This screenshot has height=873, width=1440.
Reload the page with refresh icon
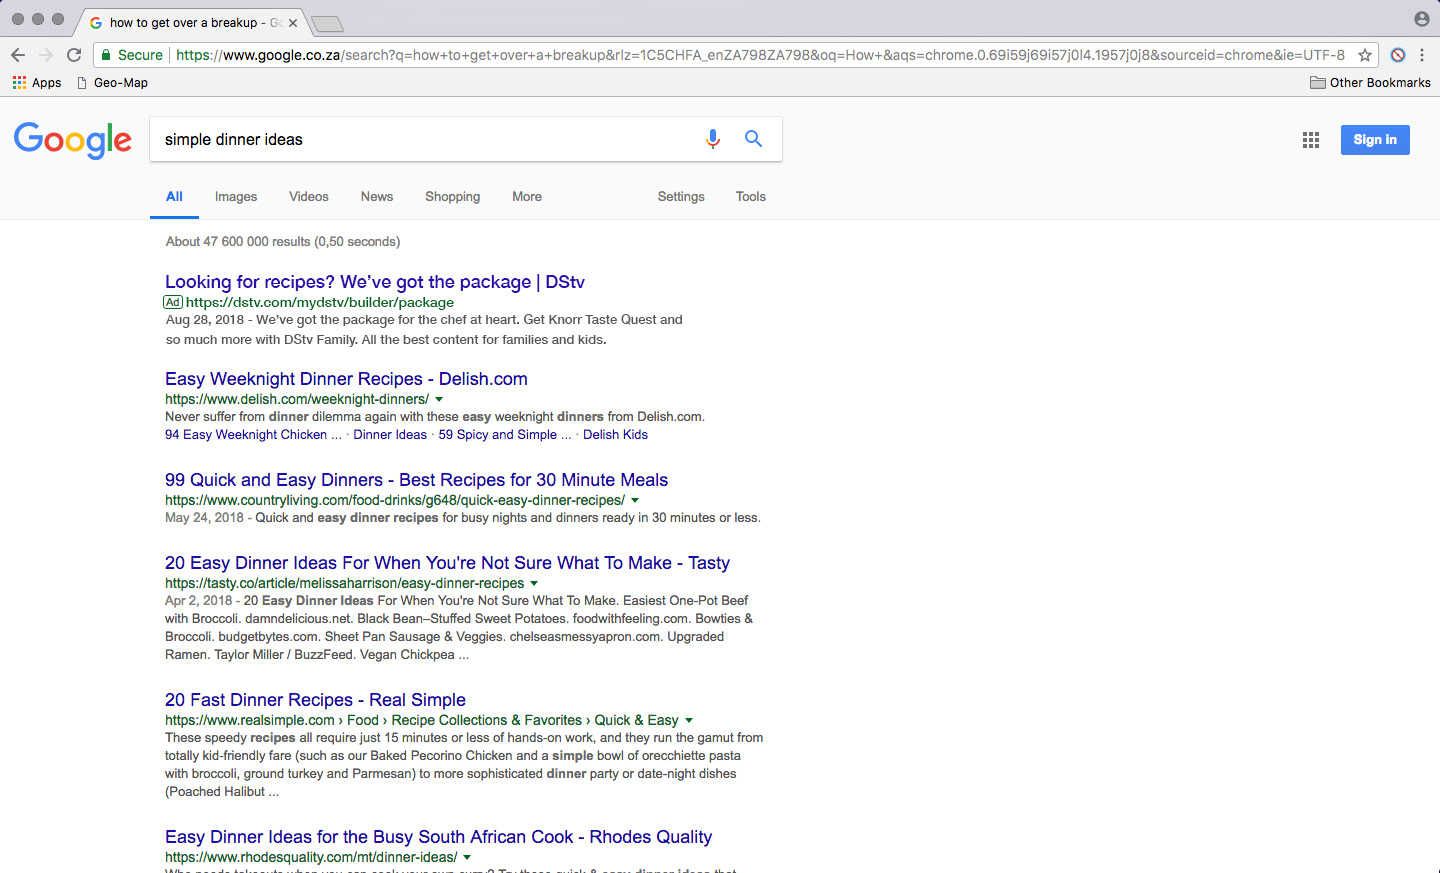(x=74, y=55)
